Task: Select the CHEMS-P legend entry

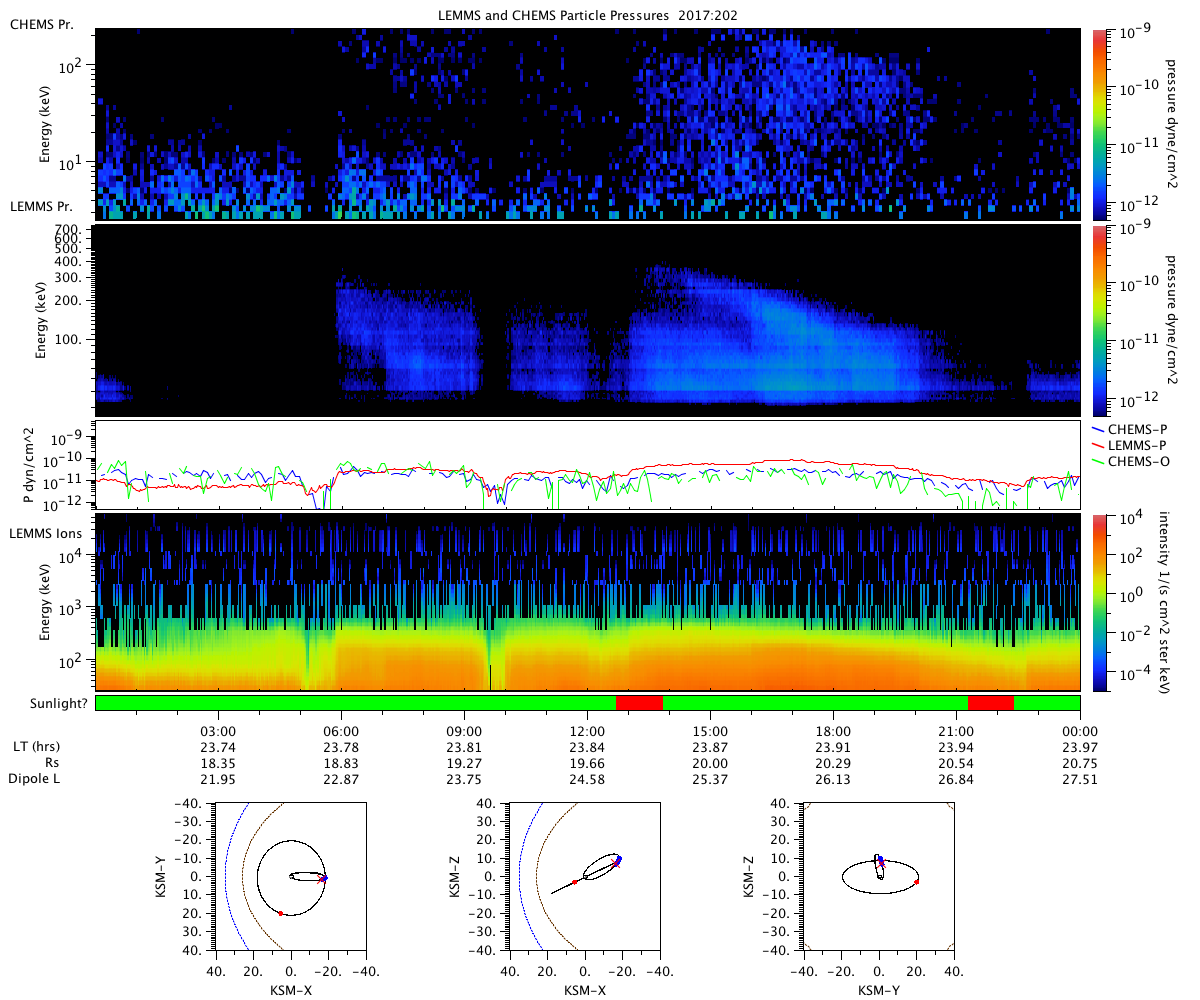Action: (1131, 429)
